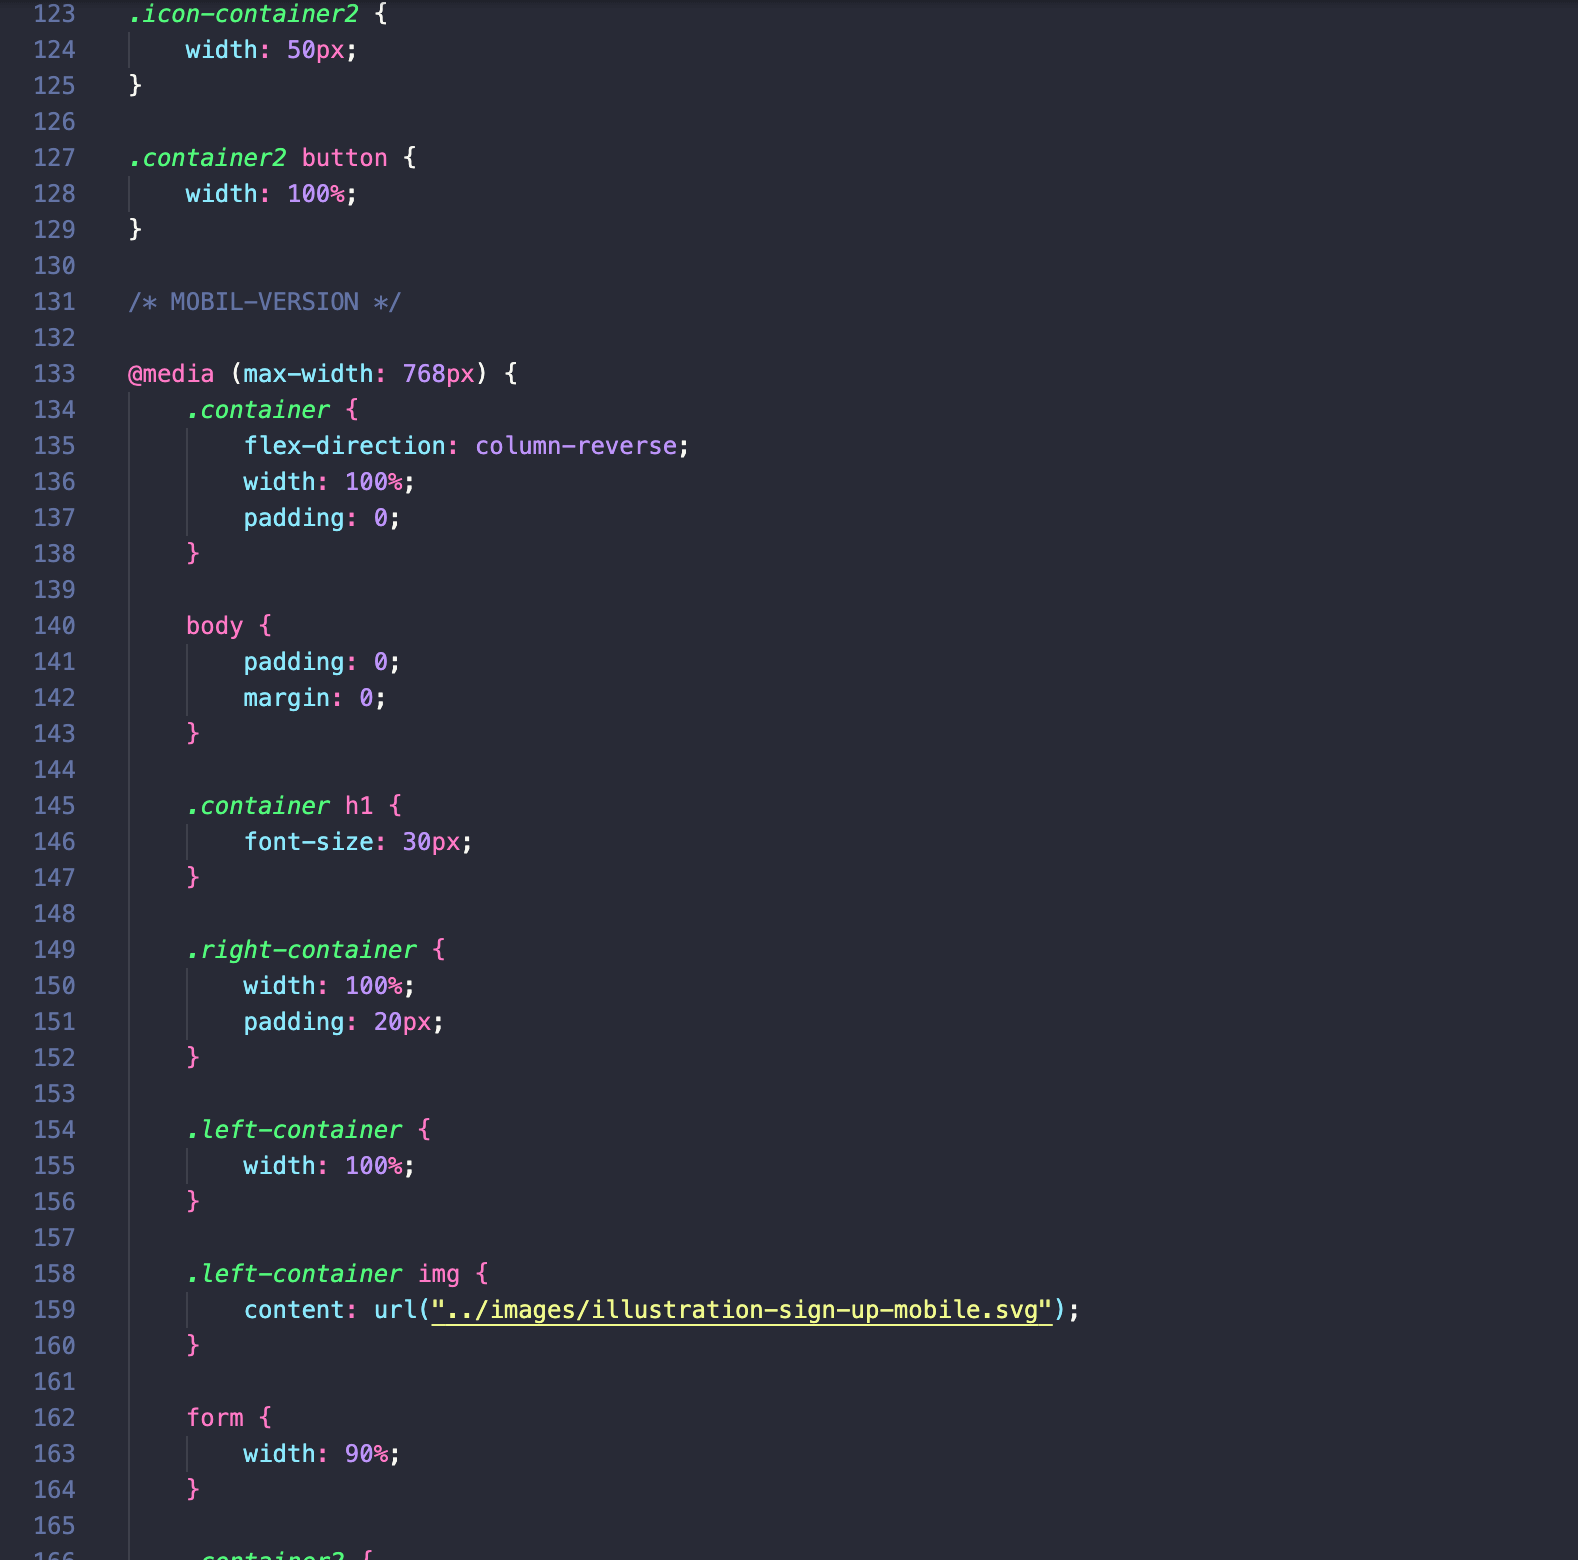Click the .right-container selector

point(301,950)
